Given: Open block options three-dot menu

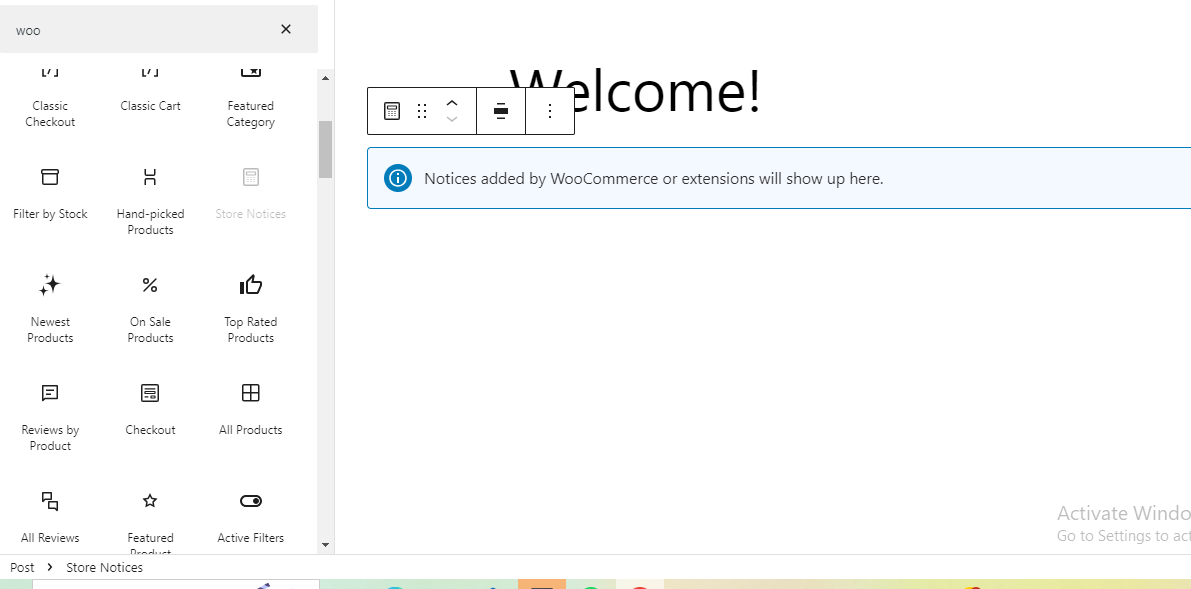Looking at the screenshot, I should click(x=549, y=111).
